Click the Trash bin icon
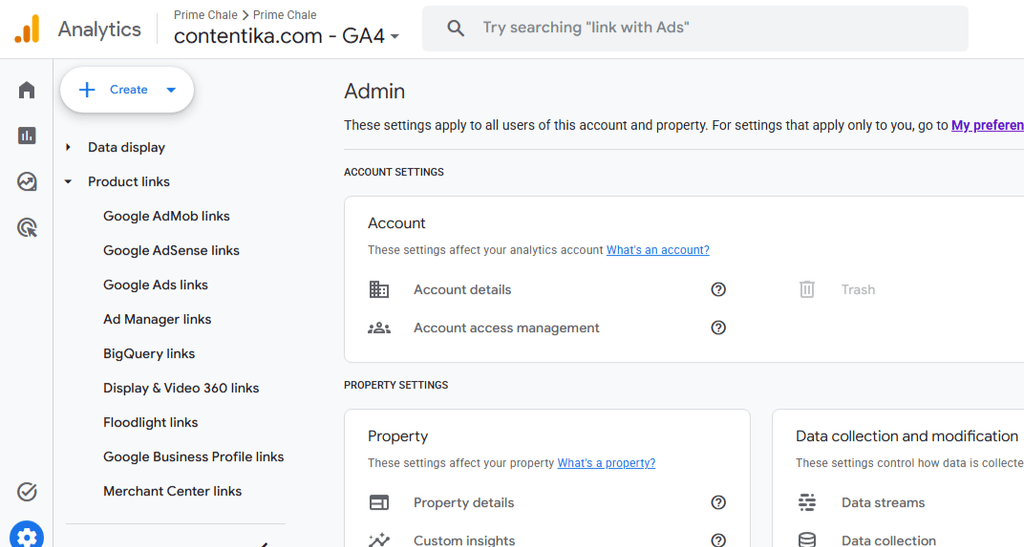1024x547 pixels. (807, 289)
